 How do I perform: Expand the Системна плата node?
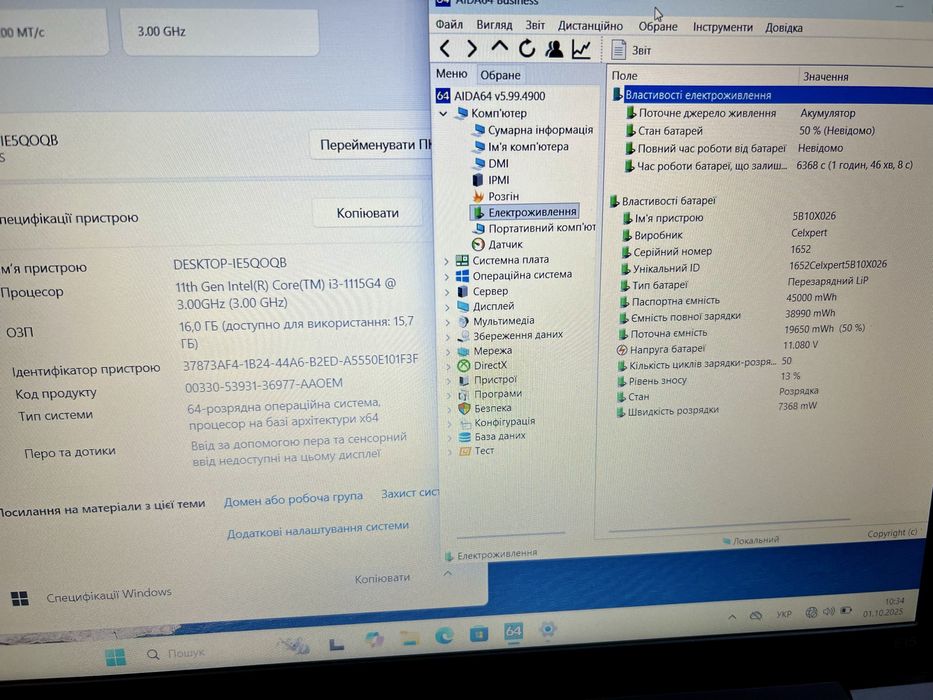click(x=446, y=261)
